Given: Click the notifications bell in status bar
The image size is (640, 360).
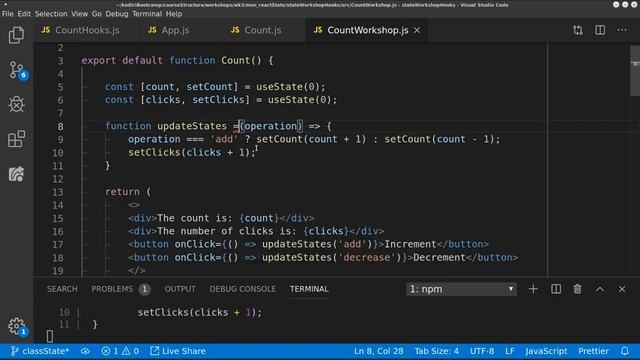Looking at the screenshot, I should pyautogui.click(x=624, y=351).
